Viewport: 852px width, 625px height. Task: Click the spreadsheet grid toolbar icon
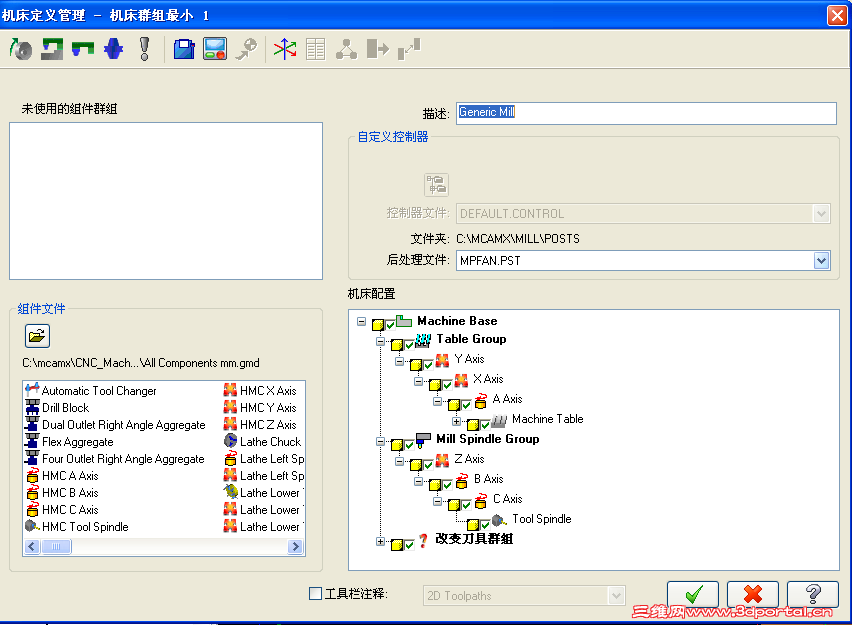(x=314, y=48)
